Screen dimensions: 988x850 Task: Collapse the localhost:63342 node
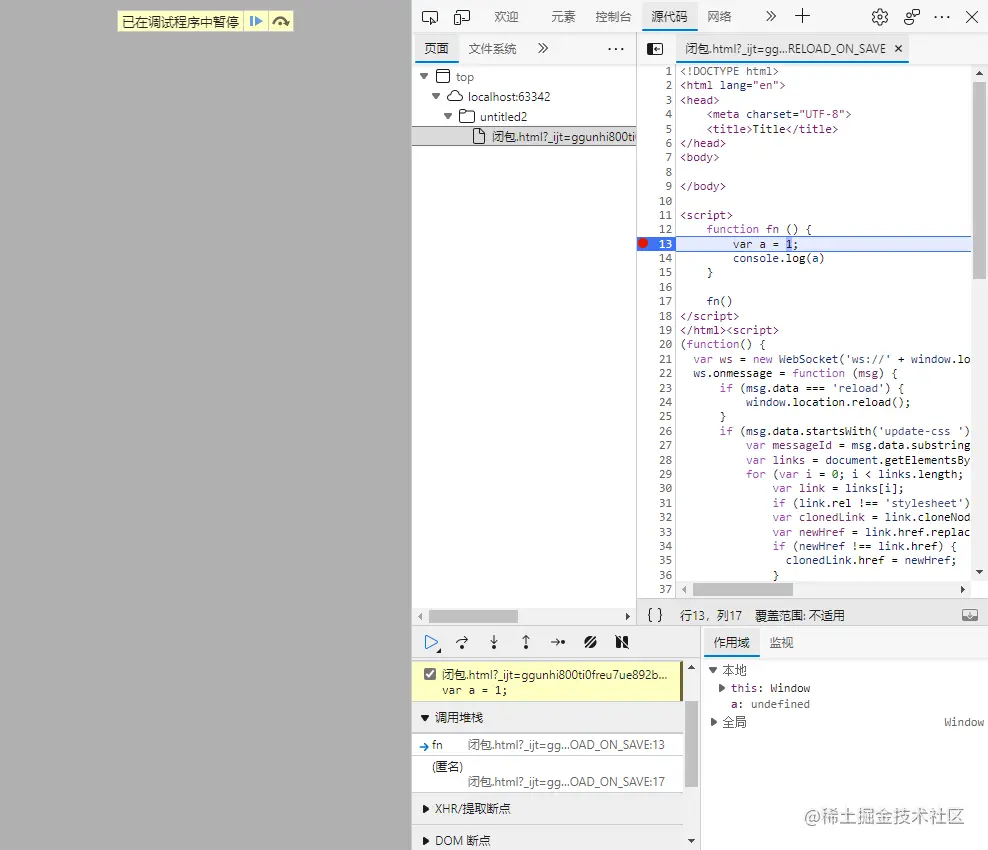[x=436, y=96]
